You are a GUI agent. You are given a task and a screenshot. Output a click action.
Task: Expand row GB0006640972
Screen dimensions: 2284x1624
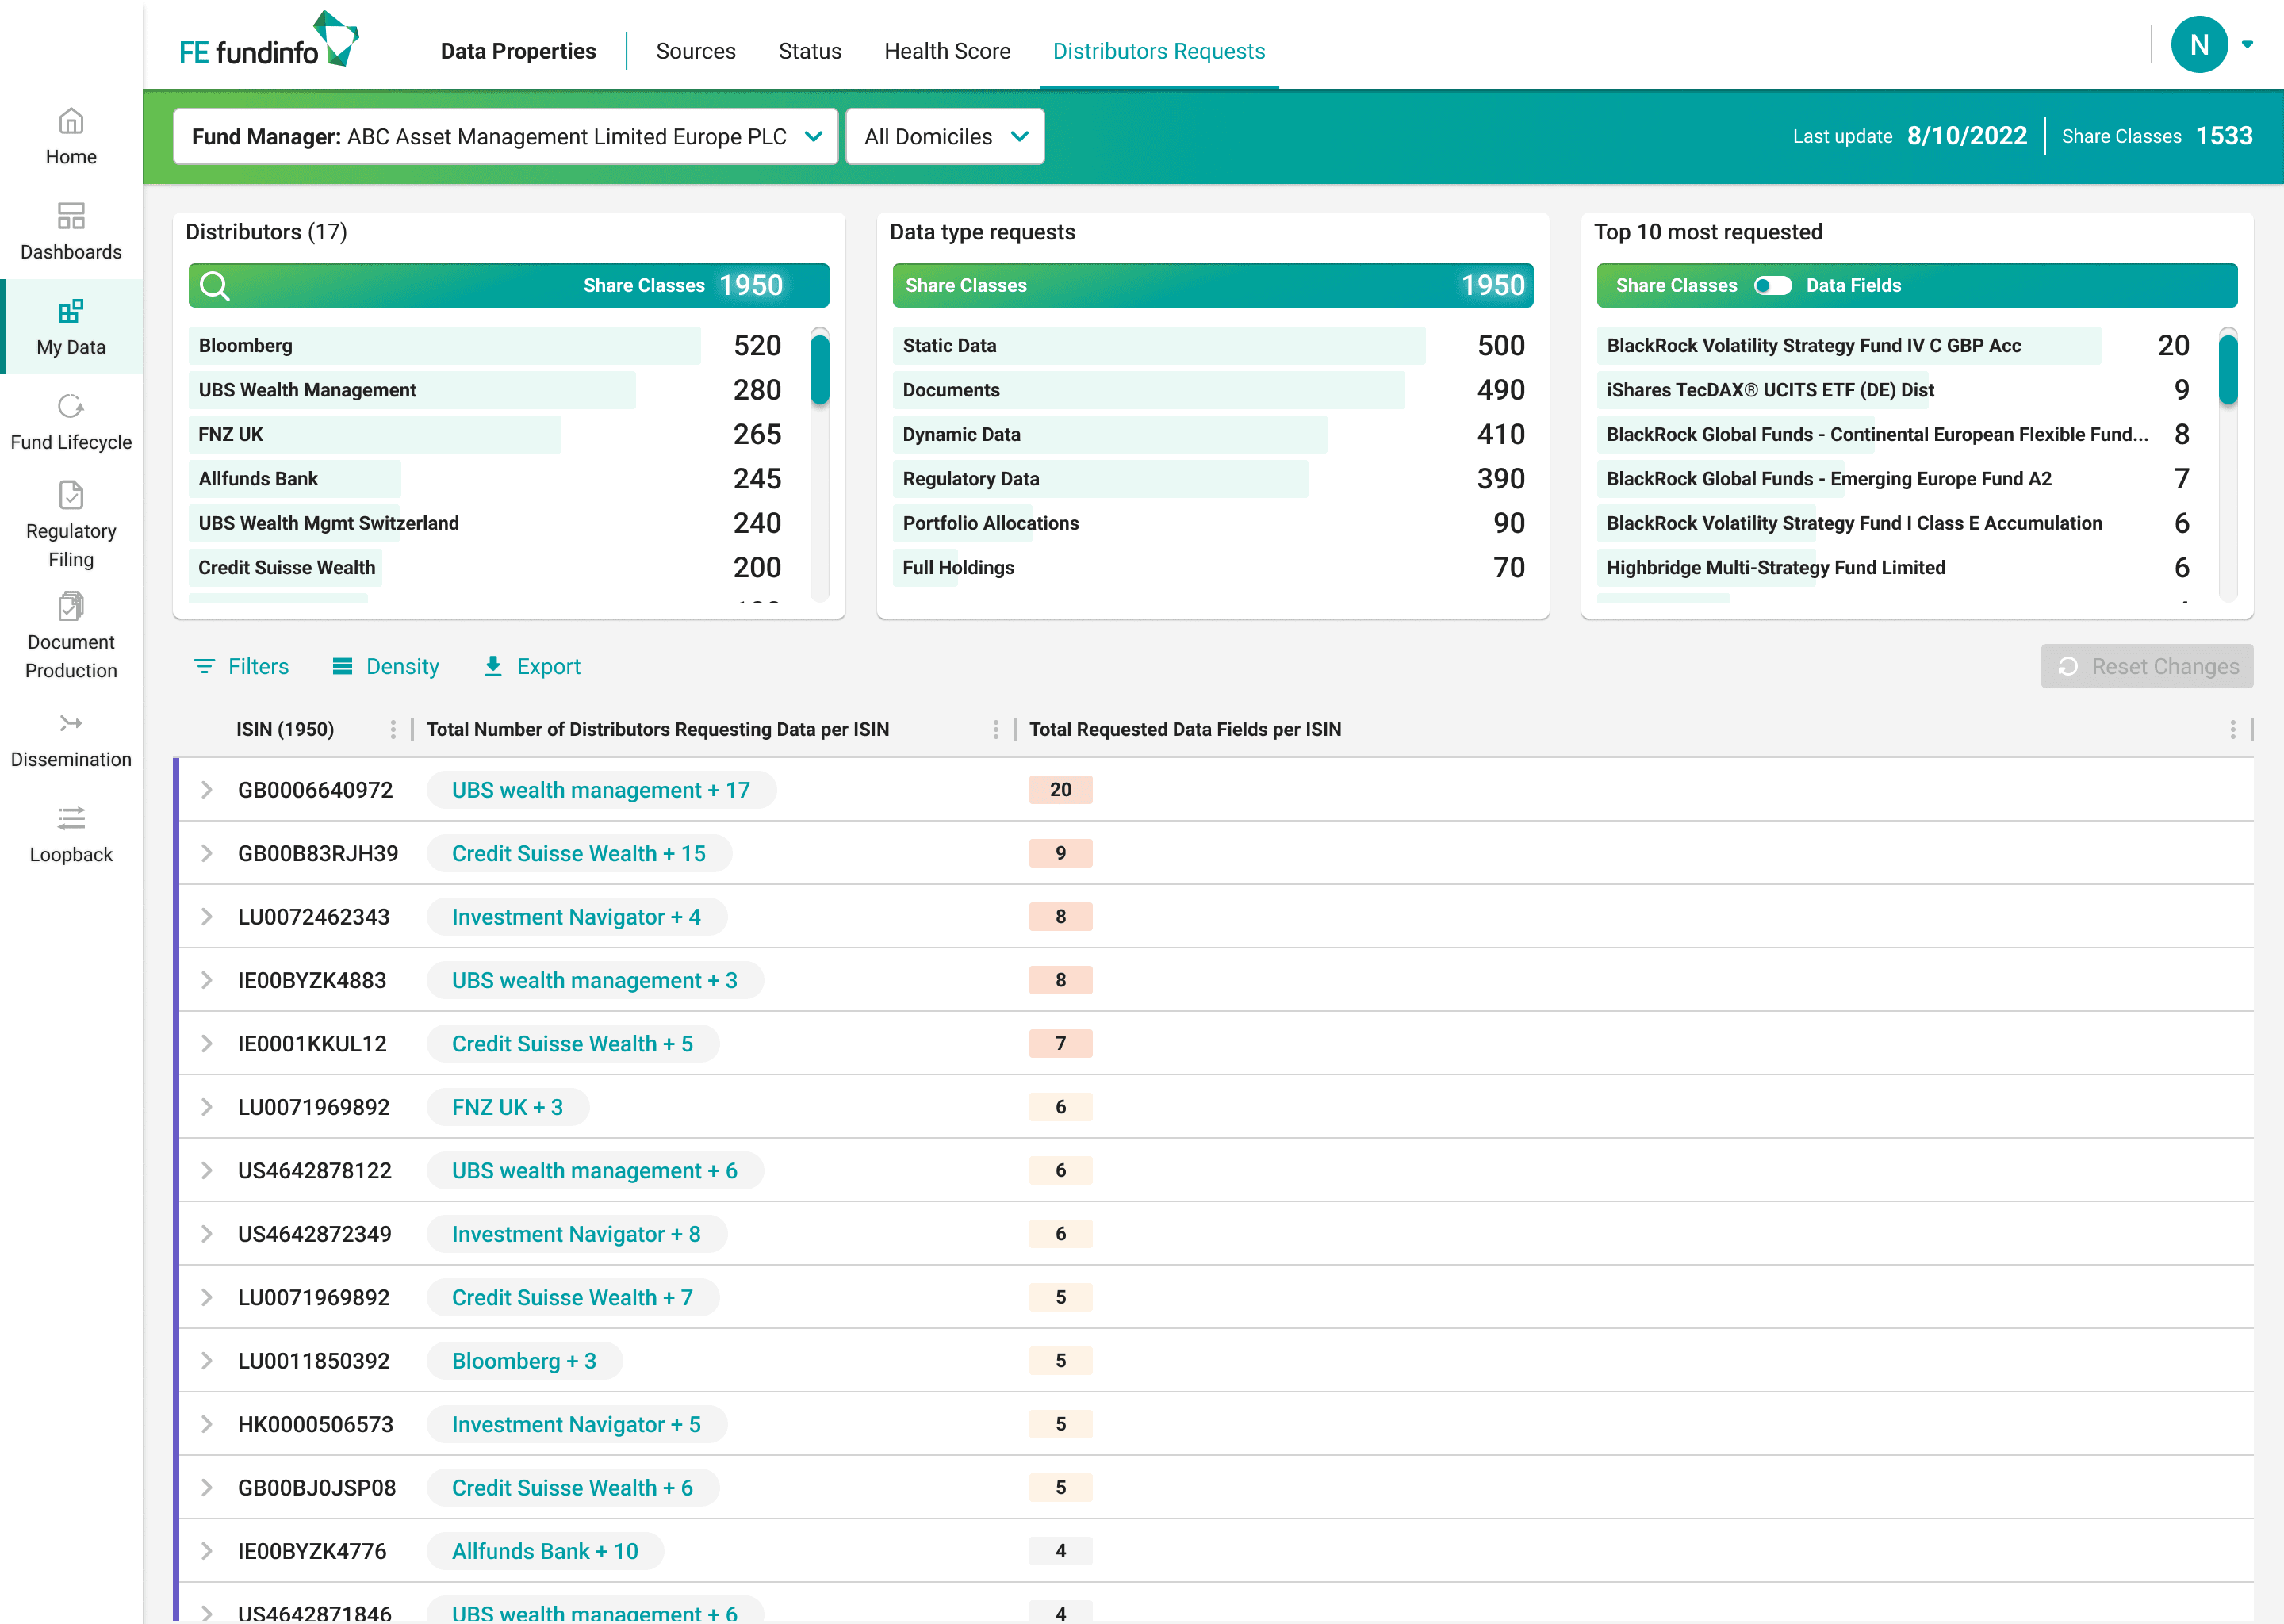tap(207, 790)
